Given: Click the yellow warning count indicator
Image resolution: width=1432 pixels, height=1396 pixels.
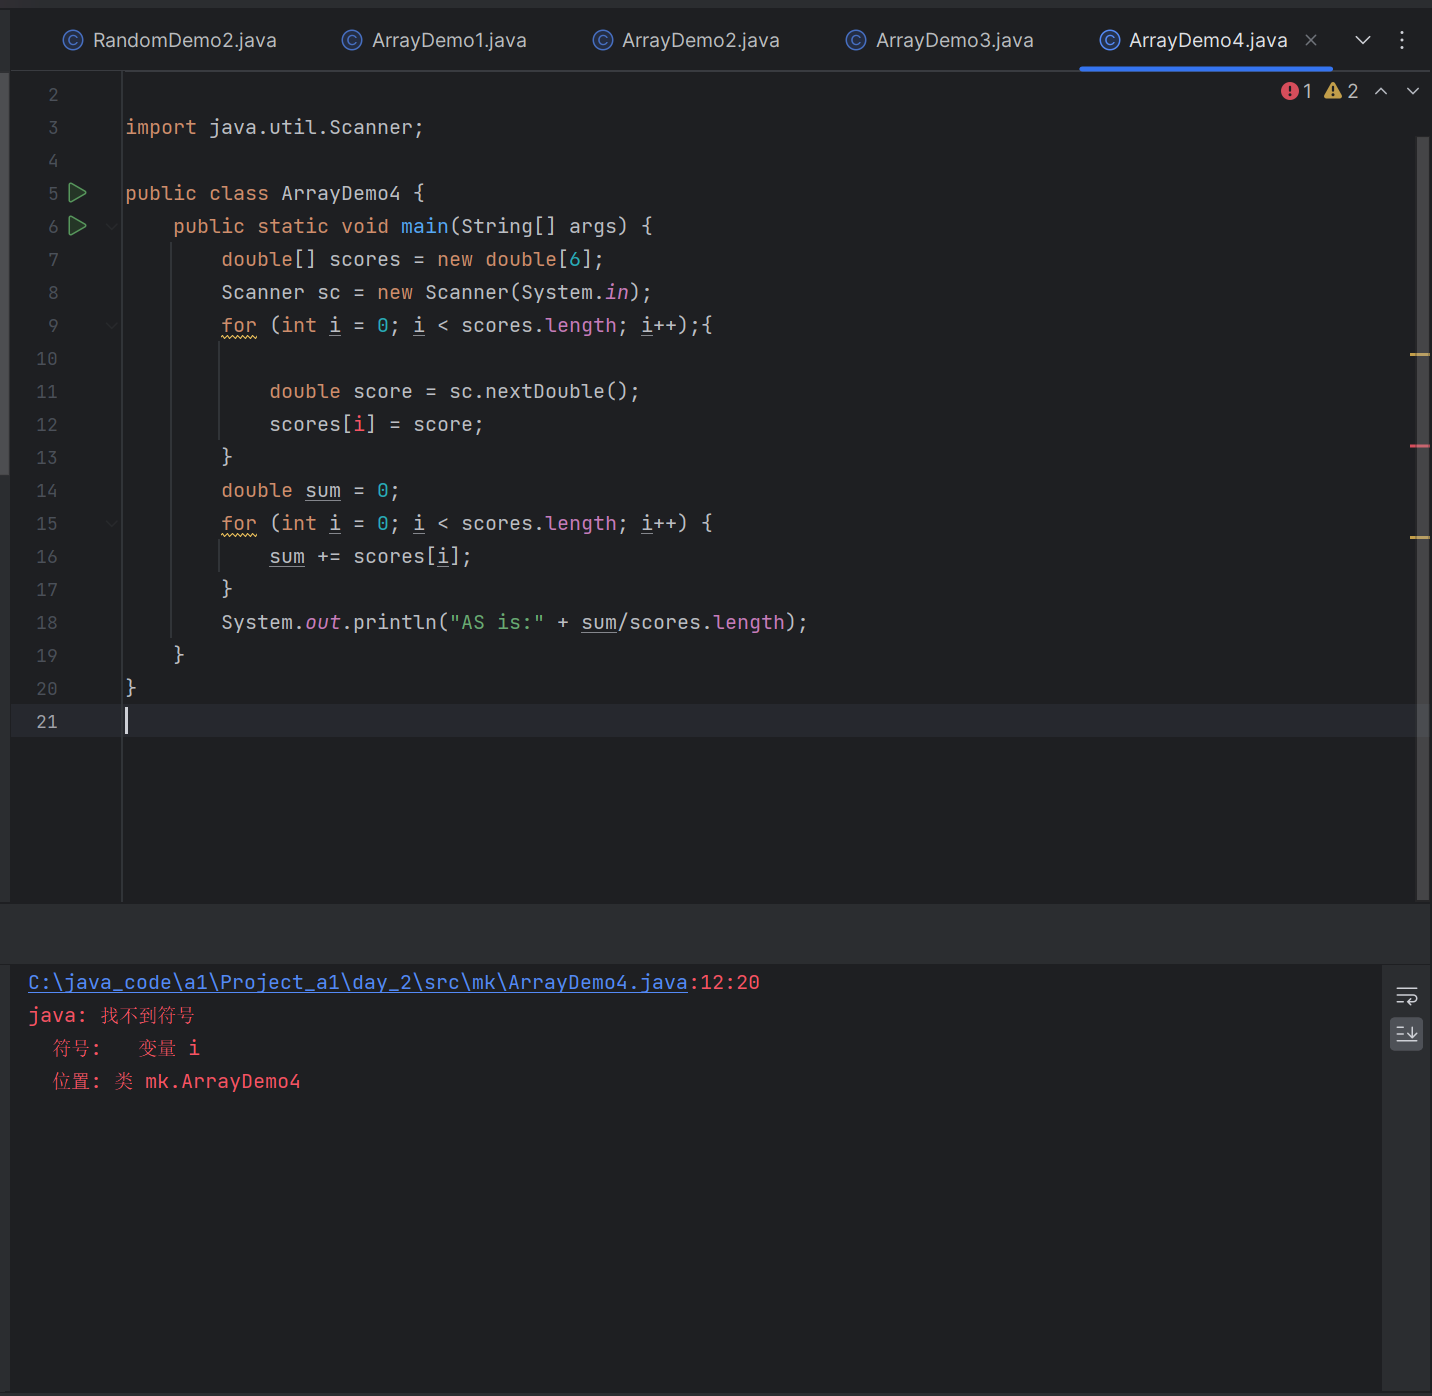Looking at the screenshot, I should [x=1341, y=91].
